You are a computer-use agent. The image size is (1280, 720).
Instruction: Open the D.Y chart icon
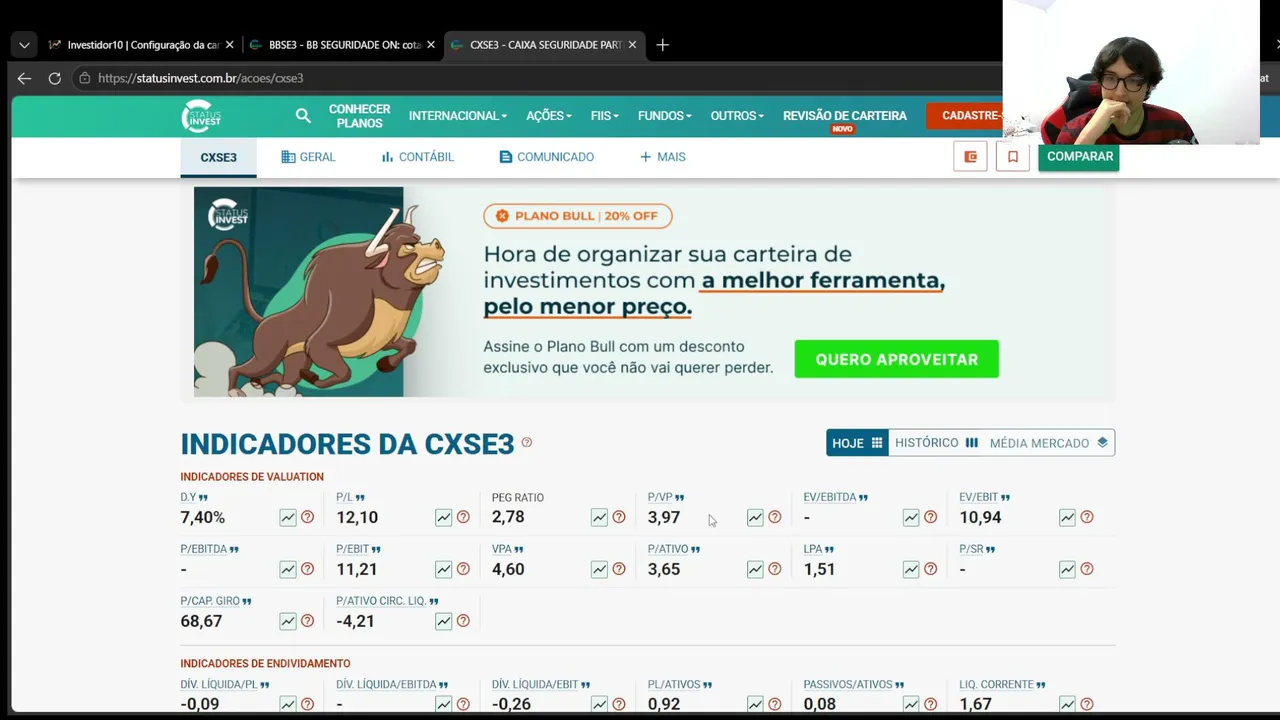288,517
